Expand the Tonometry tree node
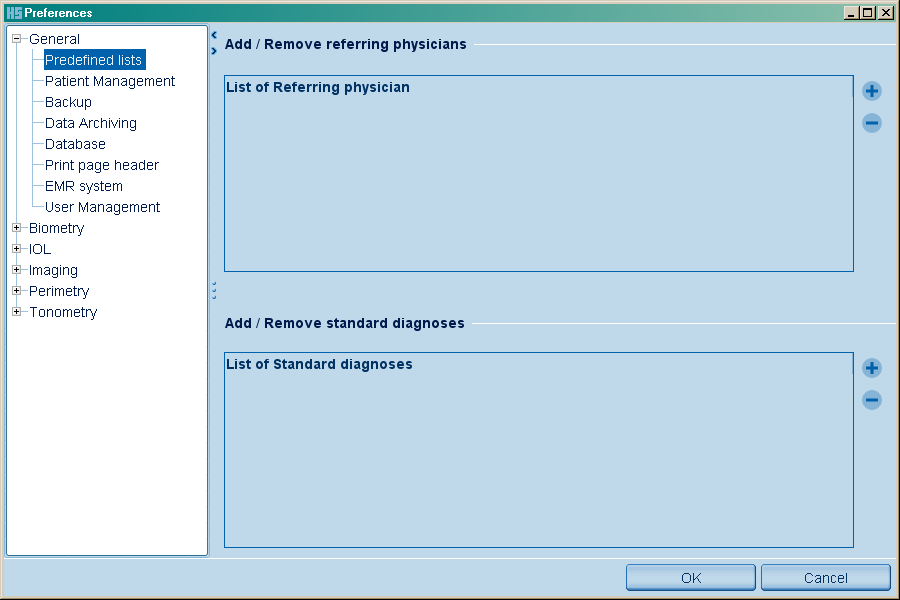 pyautogui.click(x=17, y=312)
